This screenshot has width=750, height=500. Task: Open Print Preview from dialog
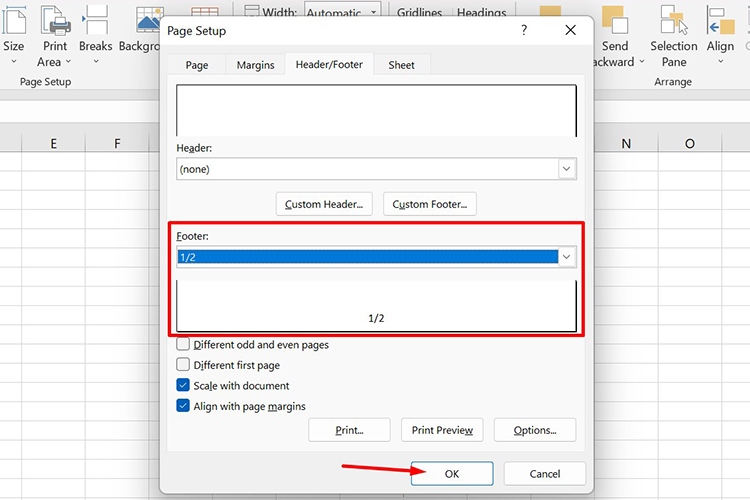(x=442, y=430)
